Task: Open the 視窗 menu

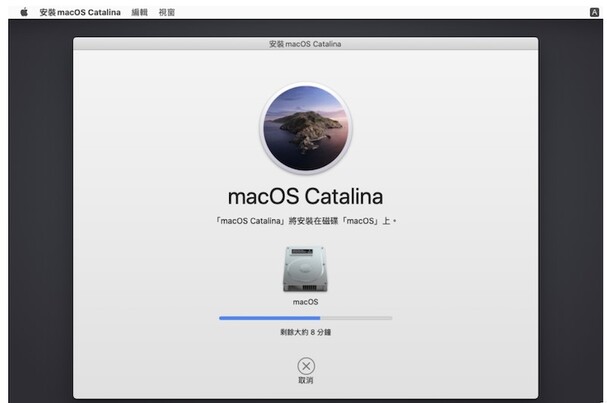Action: pyautogui.click(x=167, y=12)
